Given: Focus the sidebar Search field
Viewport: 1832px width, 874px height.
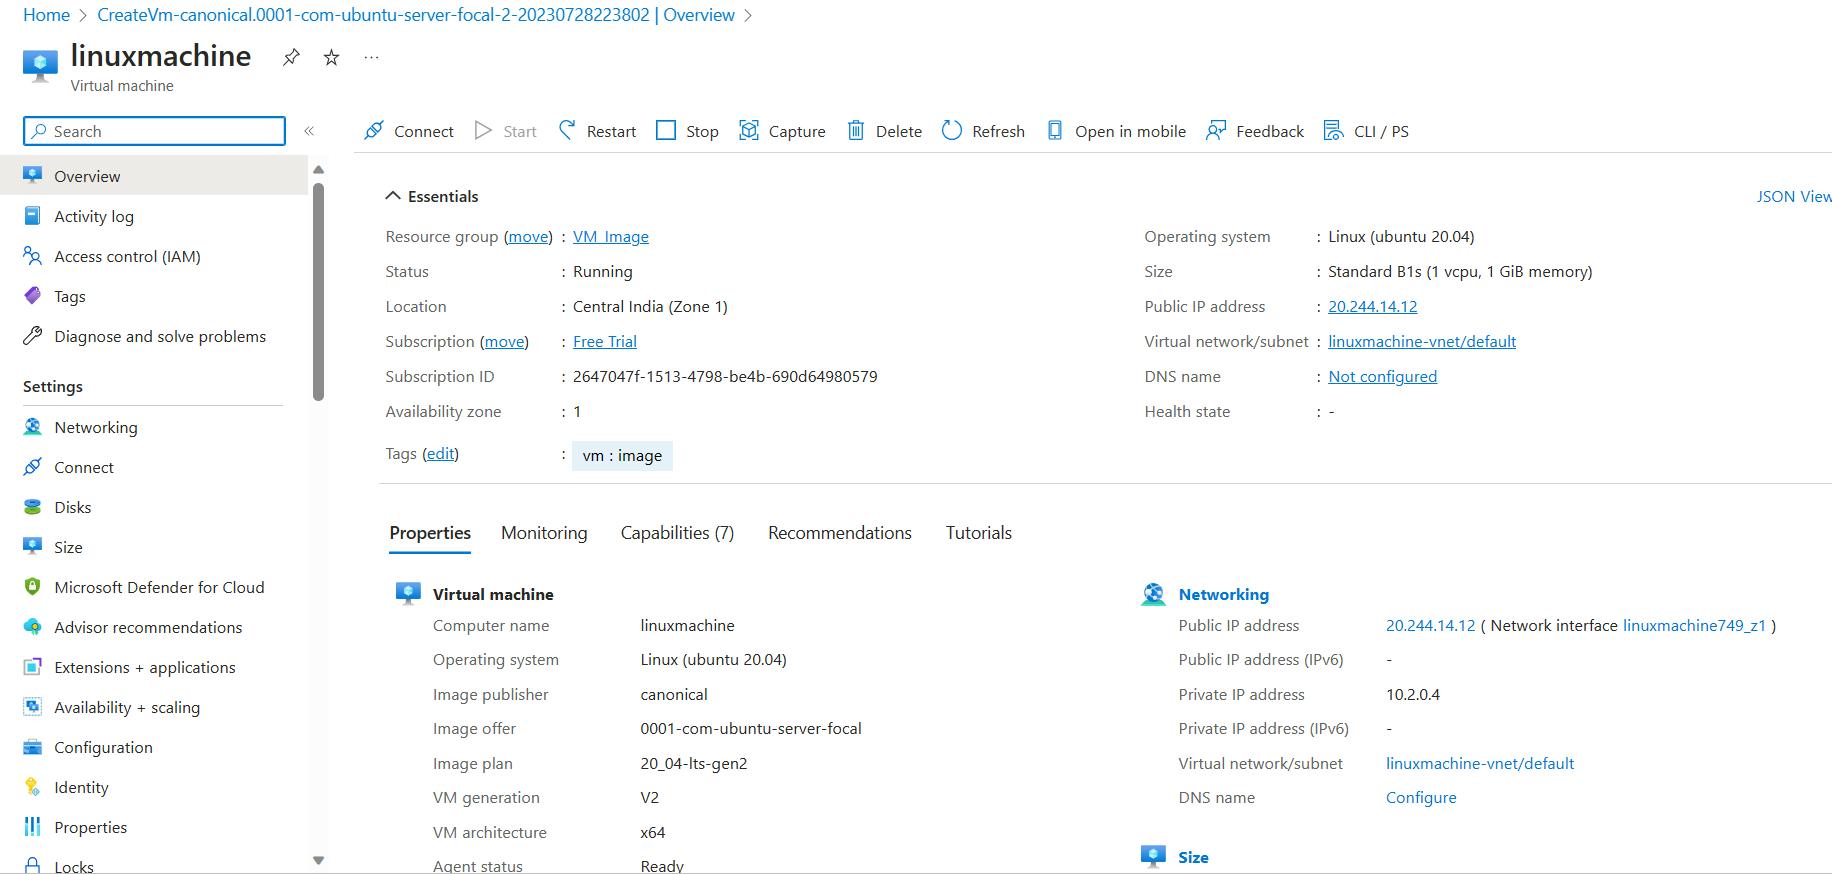Looking at the screenshot, I should point(155,131).
